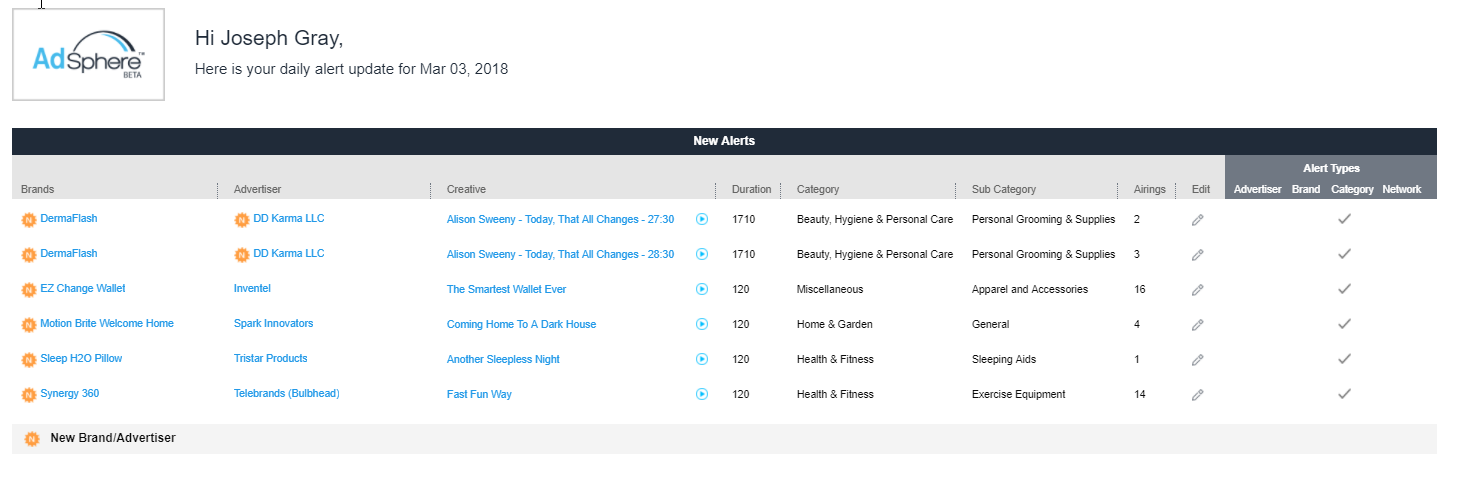The width and height of the screenshot is (1466, 486).
Task: Open Alison Sweeny 27:30 creative title
Action: 560,220
